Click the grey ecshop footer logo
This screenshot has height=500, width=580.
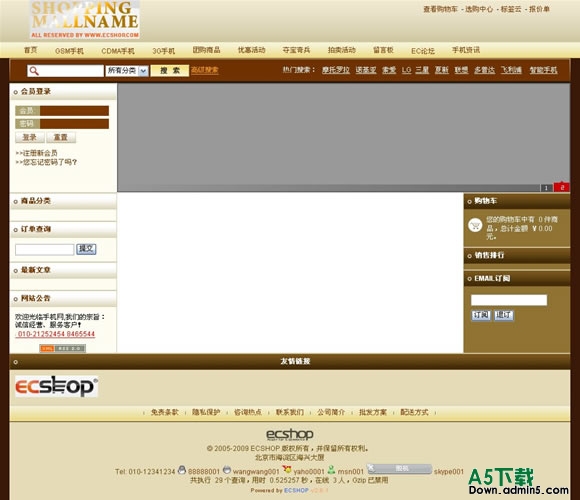(x=290, y=434)
